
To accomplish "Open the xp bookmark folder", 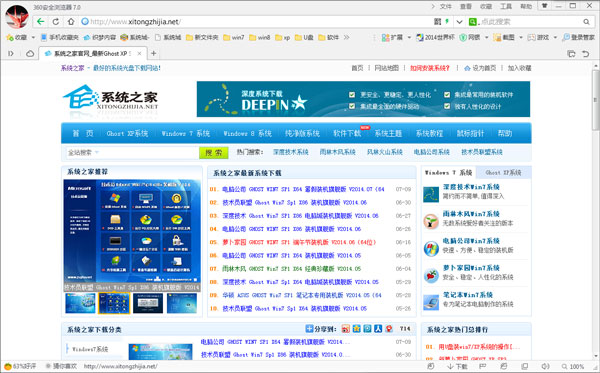I will click(x=282, y=37).
